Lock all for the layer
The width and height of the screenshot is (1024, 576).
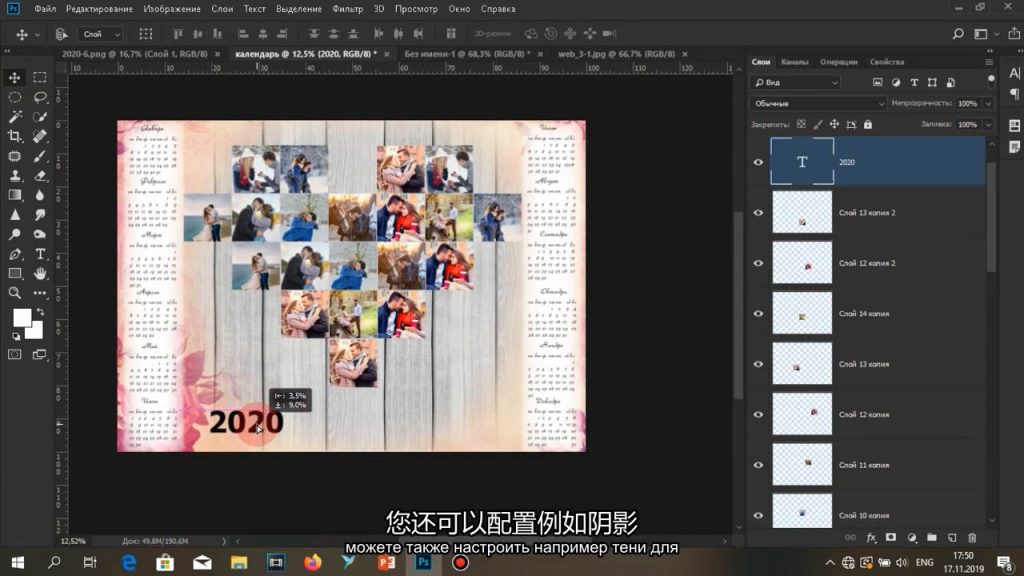(x=868, y=124)
